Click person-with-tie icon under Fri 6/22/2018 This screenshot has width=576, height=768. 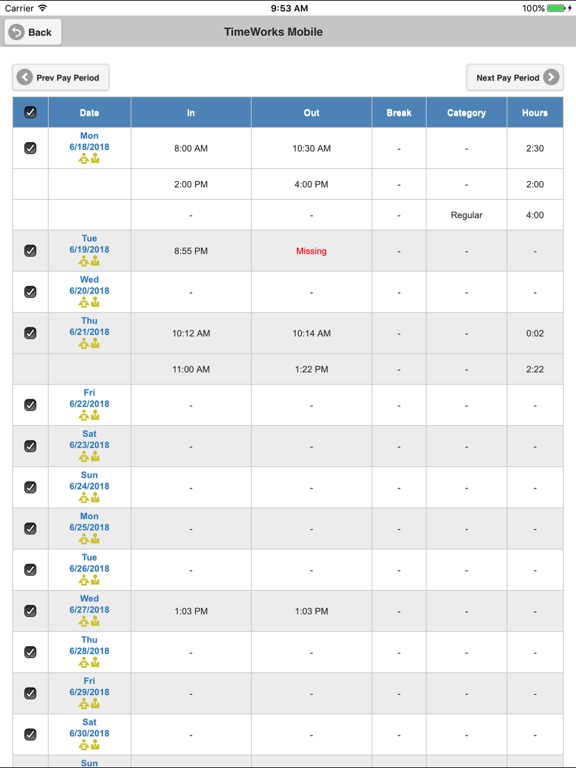coord(95,415)
